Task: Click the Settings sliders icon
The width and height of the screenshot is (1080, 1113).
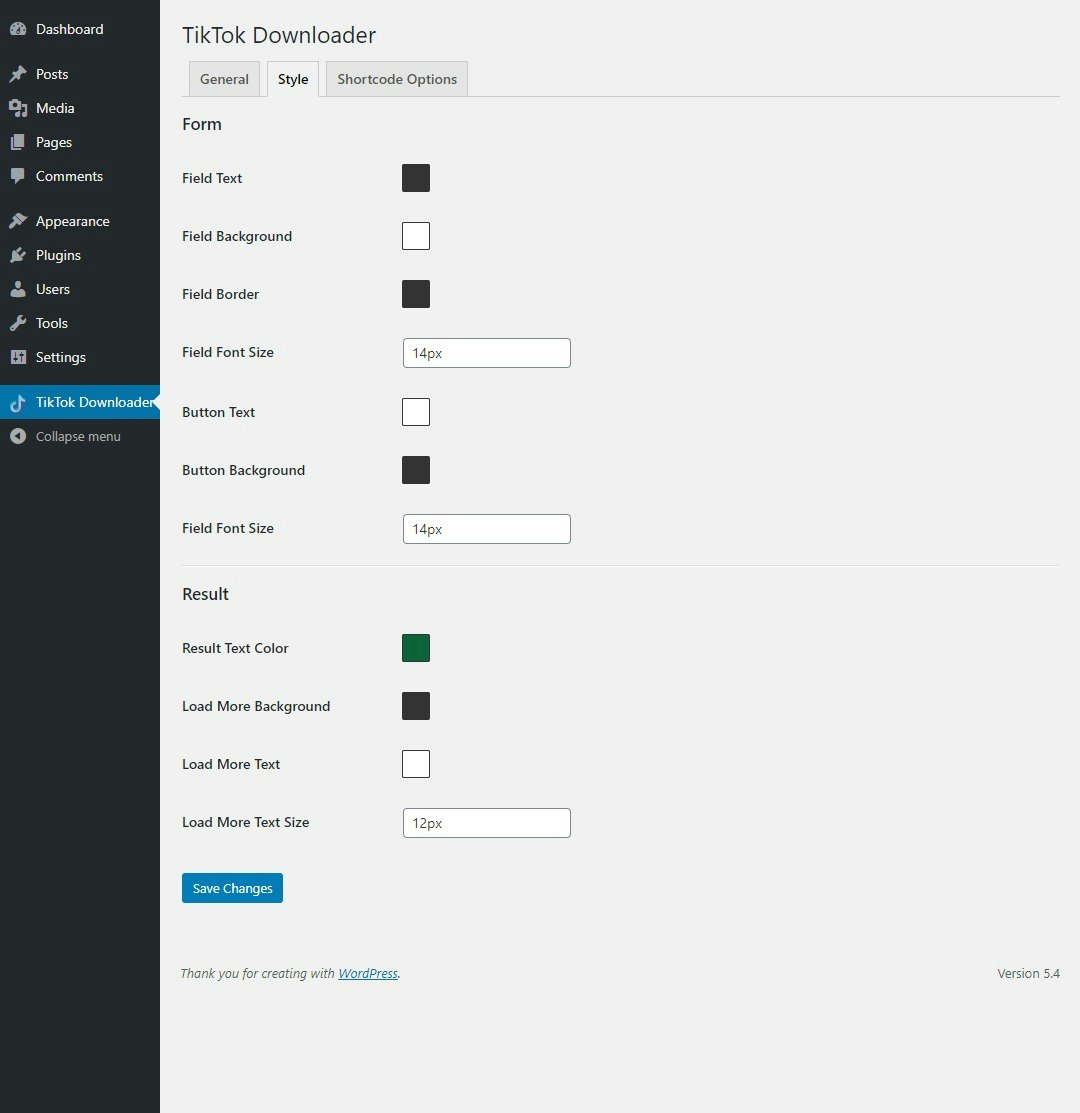Action: 18,357
